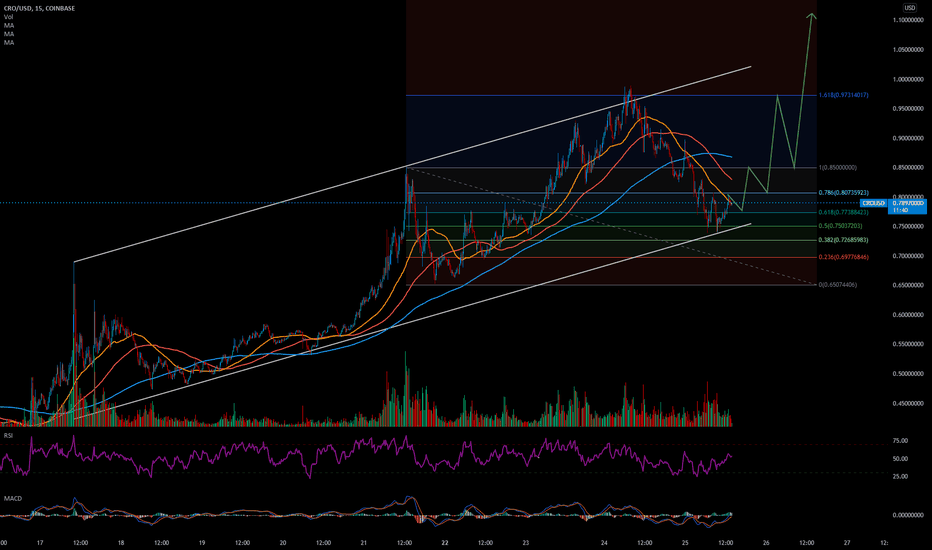
Task: Click 0.95000000 on the price axis
Action: click(x=908, y=109)
